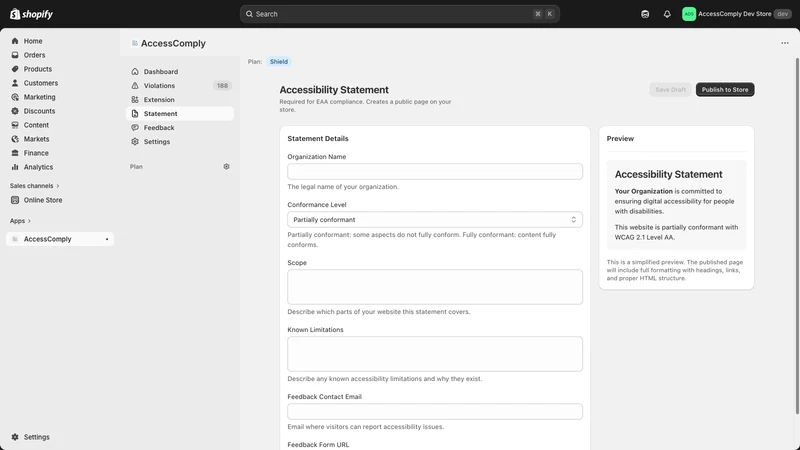This screenshot has height=450, width=800.
Task: Open Dashboard in AccessComply nav
Action: (161, 71)
